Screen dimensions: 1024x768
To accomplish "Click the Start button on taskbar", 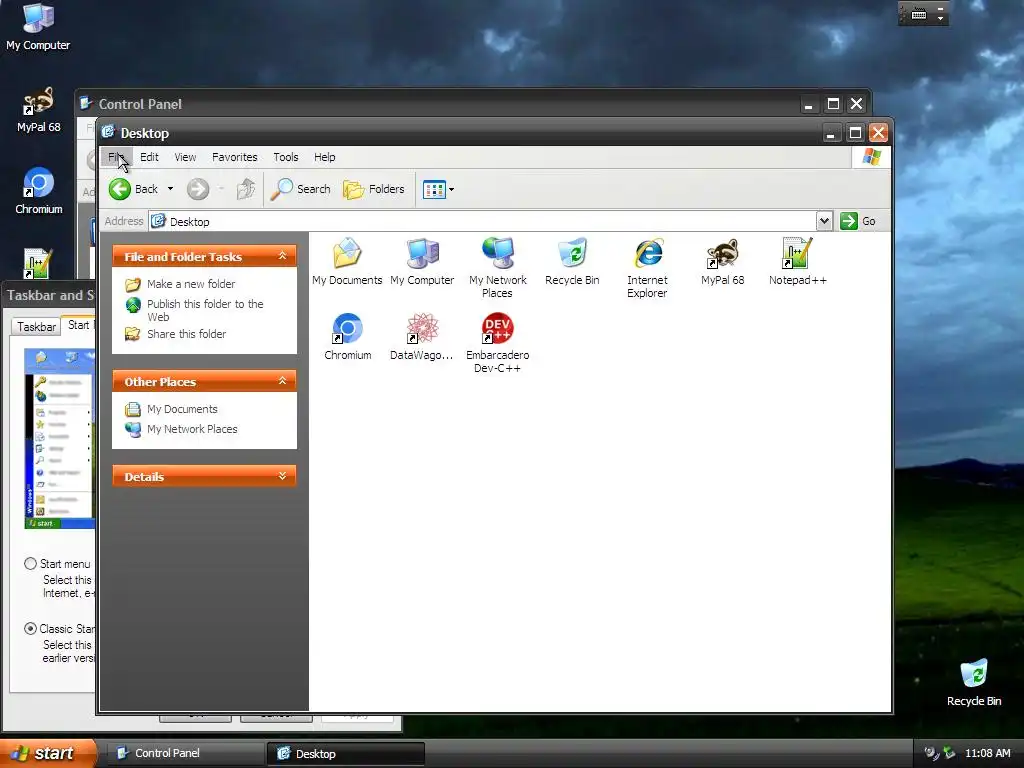I will pyautogui.click(x=48, y=753).
